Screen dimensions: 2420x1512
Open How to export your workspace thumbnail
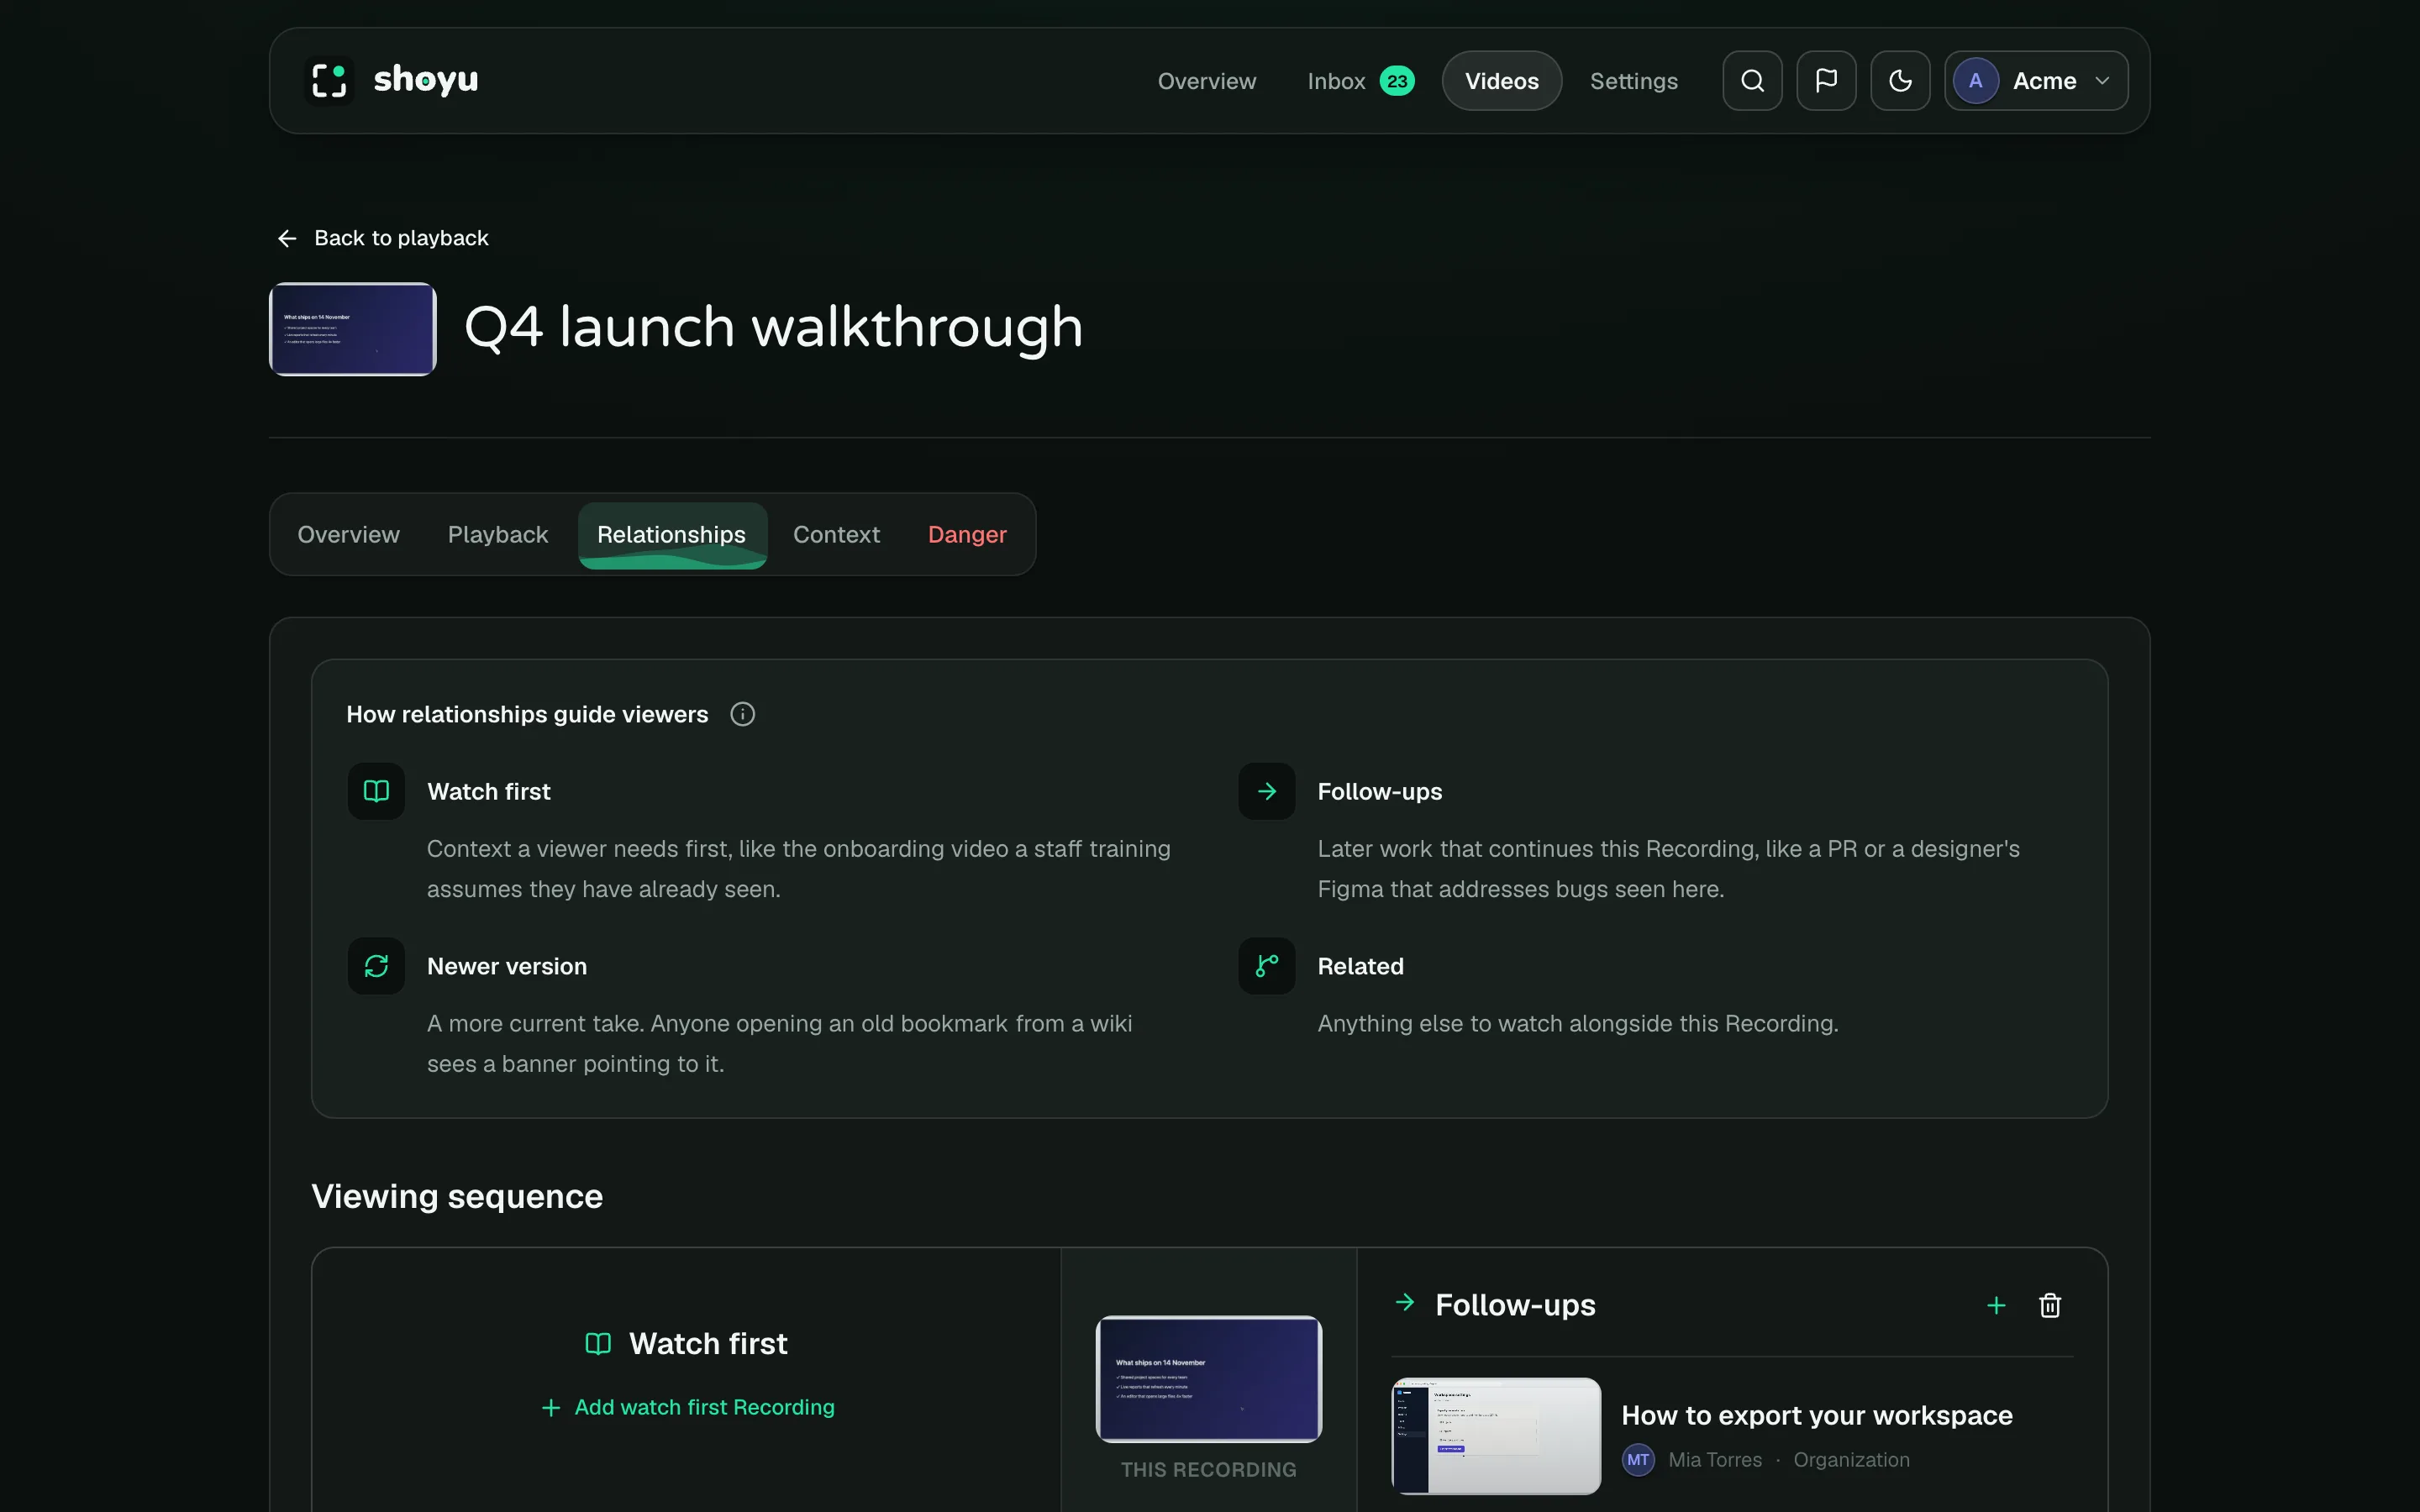tap(1496, 1436)
